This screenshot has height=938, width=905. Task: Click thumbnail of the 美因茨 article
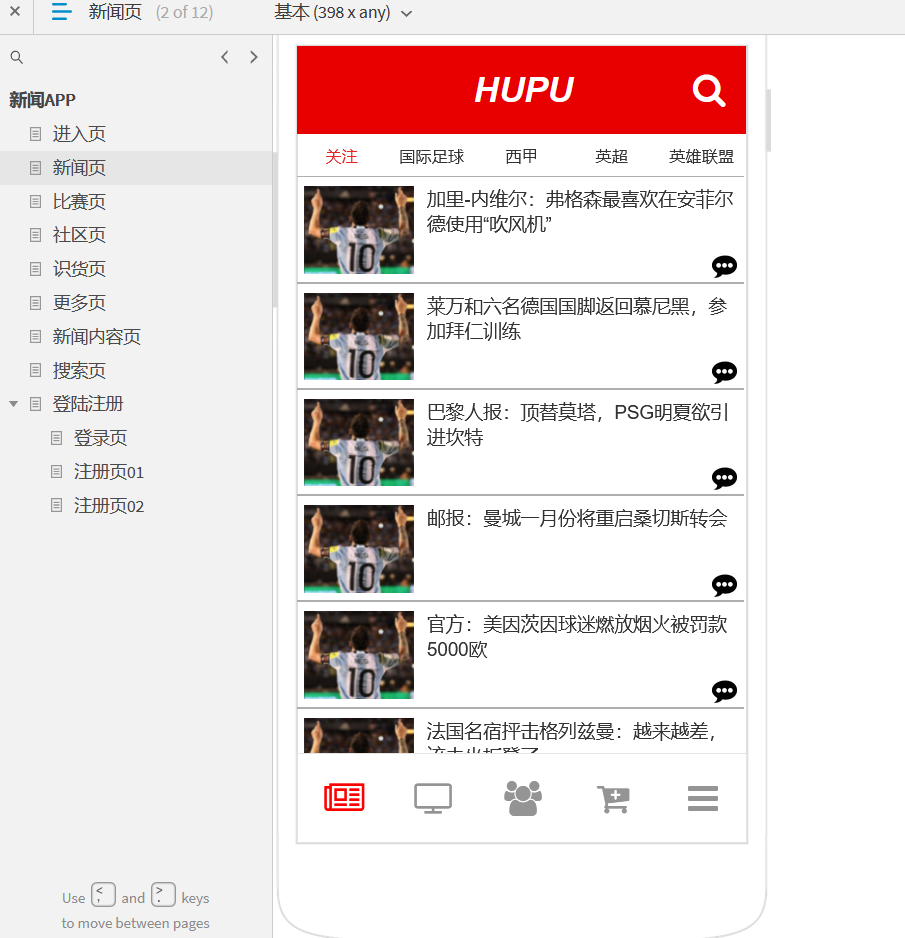pyautogui.click(x=359, y=655)
